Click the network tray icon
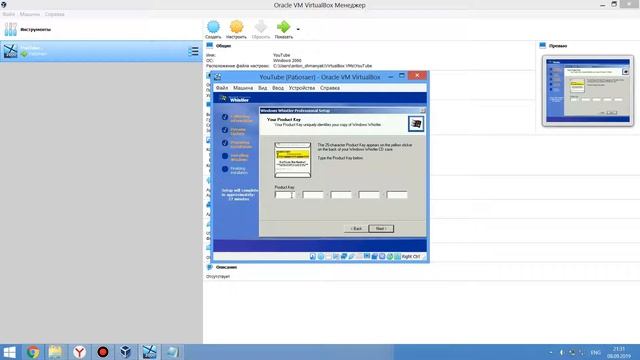The width and height of the screenshot is (640, 360). (x=572, y=352)
